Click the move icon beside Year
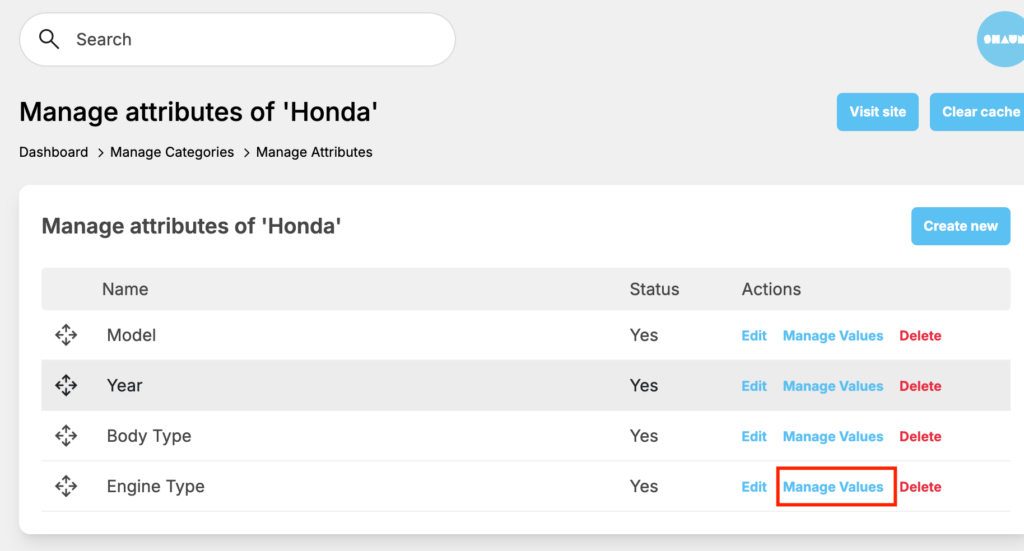The height and width of the screenshot is (551, 1024). point(66,385)
